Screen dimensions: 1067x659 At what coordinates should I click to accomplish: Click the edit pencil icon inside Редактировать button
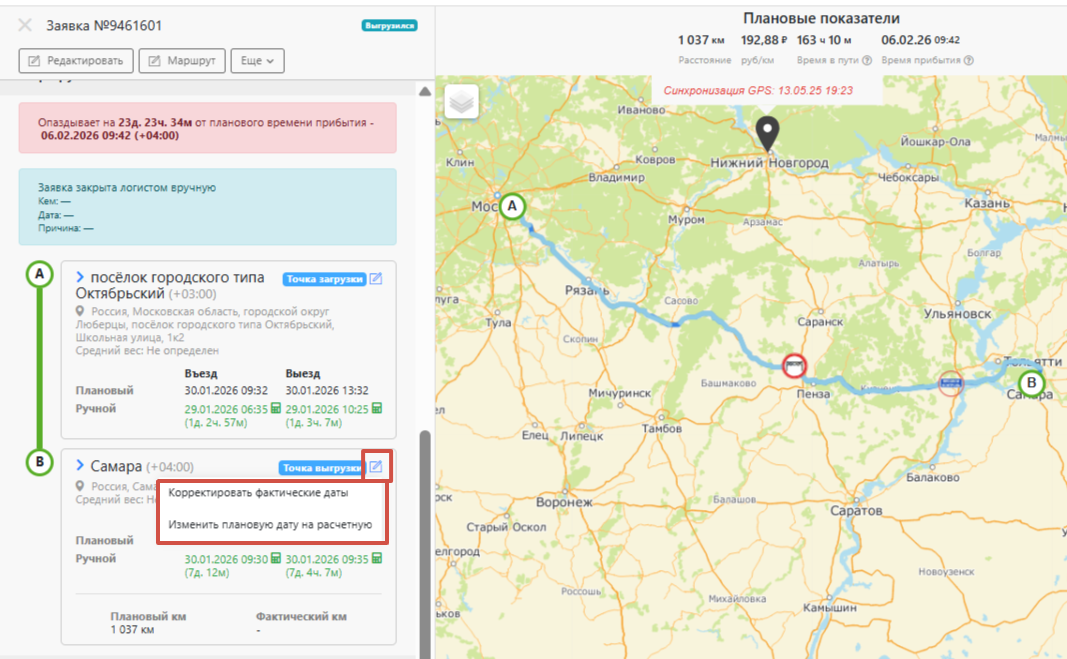click(34, 61)
